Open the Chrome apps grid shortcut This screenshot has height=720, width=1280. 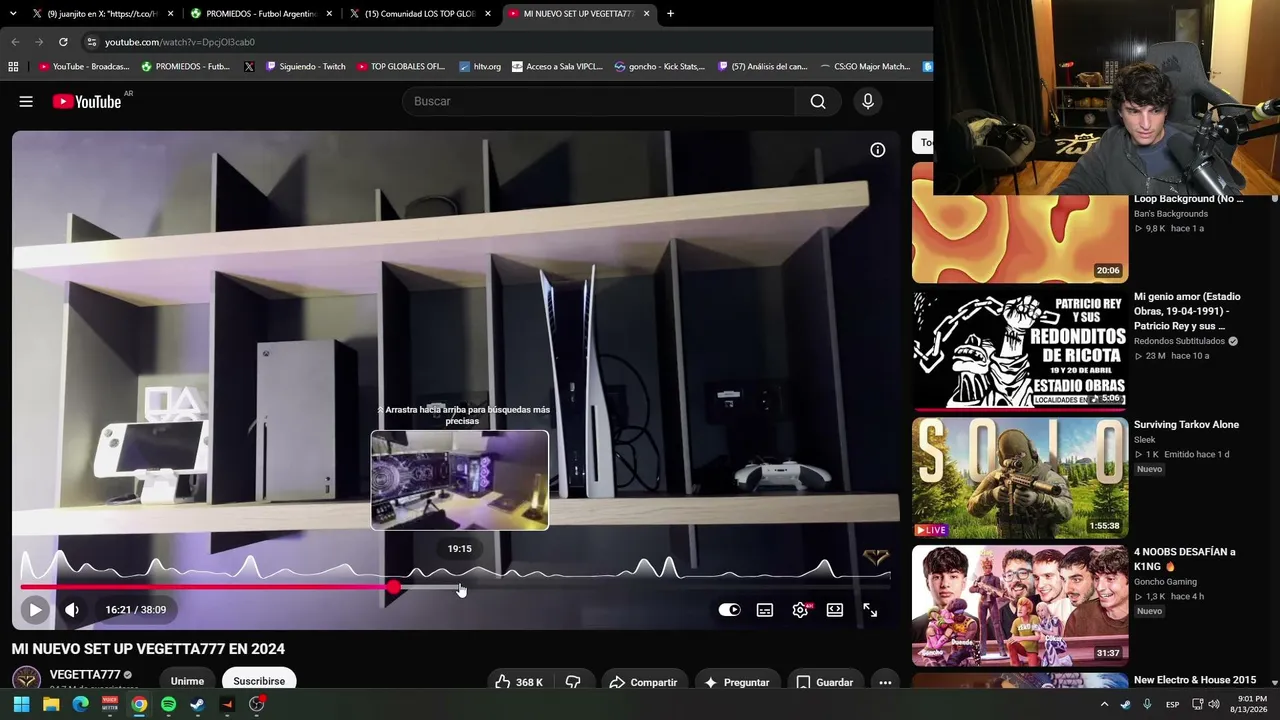pyautogui.click(x=13, y=67)
